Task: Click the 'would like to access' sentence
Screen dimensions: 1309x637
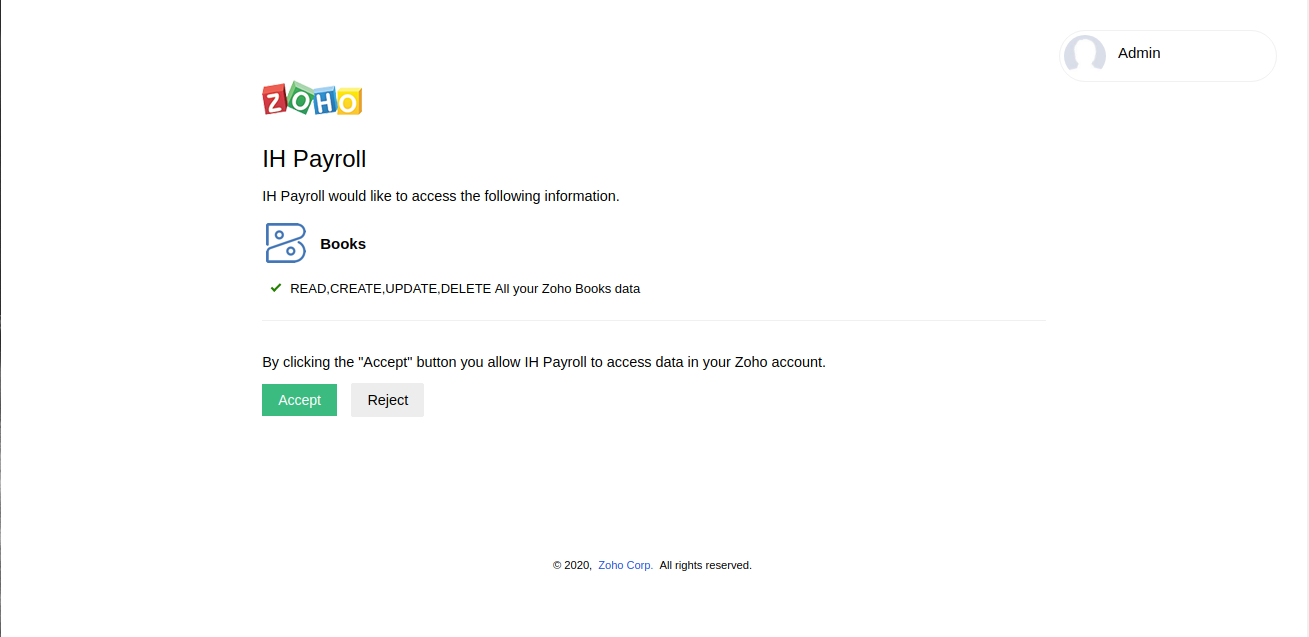Action: click(x=441, y=196)
